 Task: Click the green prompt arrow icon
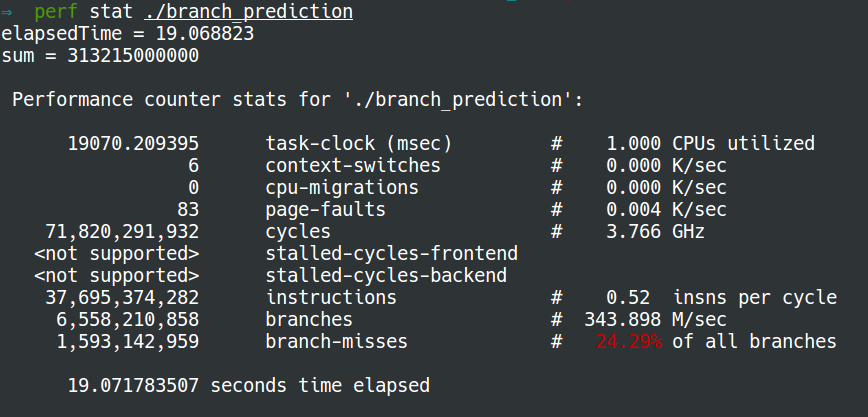[x=6, y=12]
